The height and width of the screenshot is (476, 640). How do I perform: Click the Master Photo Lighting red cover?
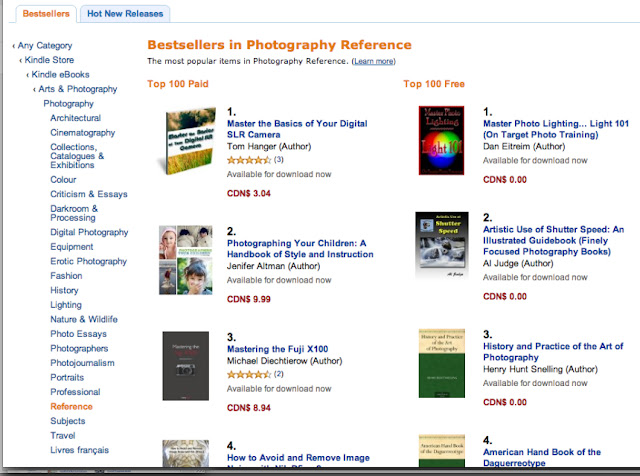441,140
